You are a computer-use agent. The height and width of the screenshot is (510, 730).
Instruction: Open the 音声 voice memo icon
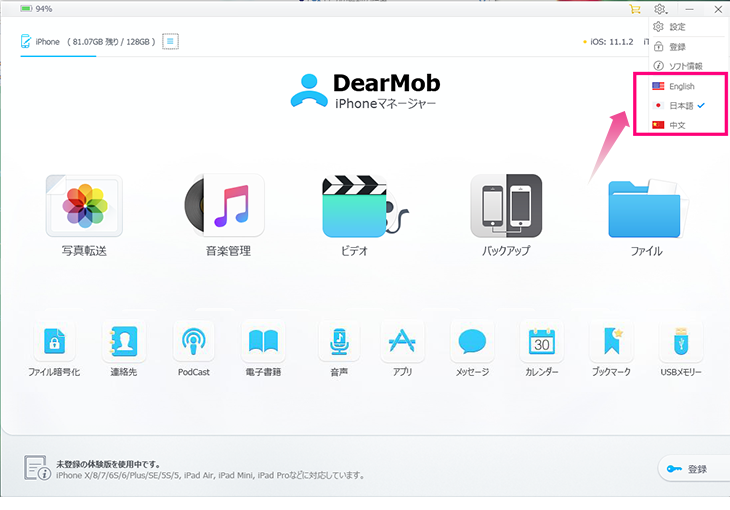[x=339, y=341]
